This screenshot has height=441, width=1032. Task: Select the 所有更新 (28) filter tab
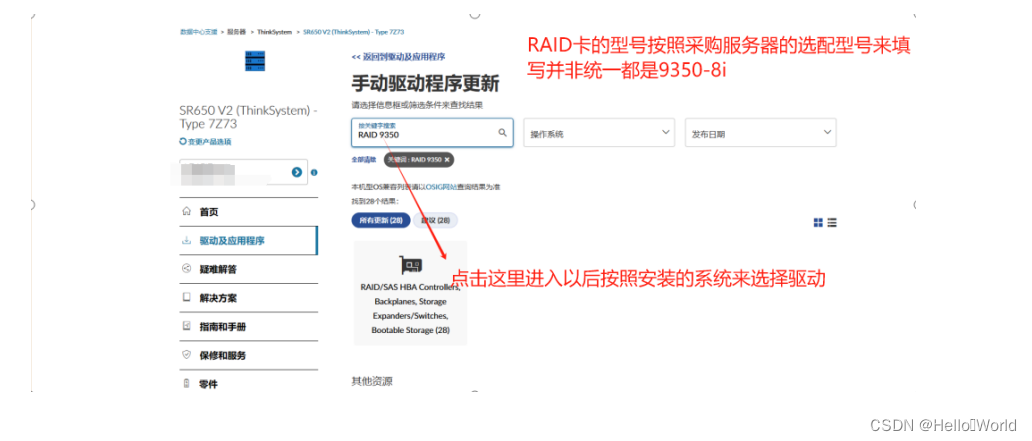[x=381, y=220]
